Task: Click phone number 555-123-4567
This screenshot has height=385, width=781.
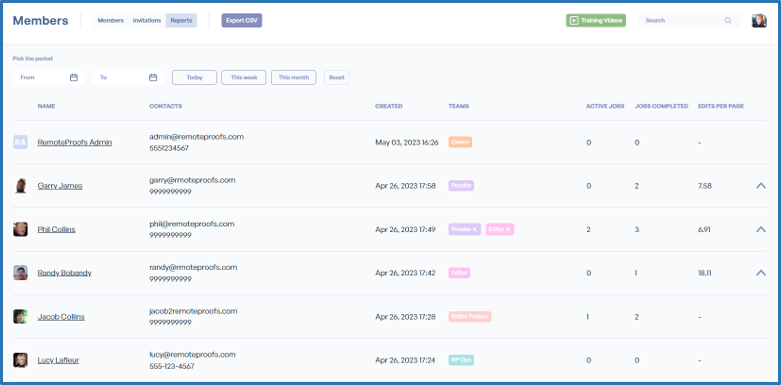Action: [171, 367]
